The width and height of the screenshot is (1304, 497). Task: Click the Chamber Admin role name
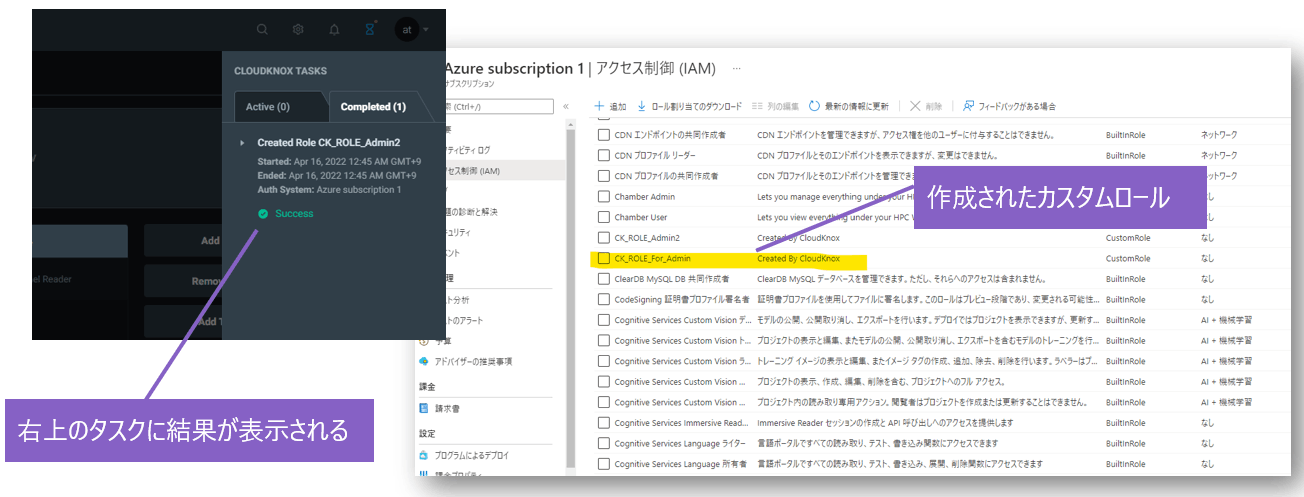pyautogui.click(x=645, y=196)
